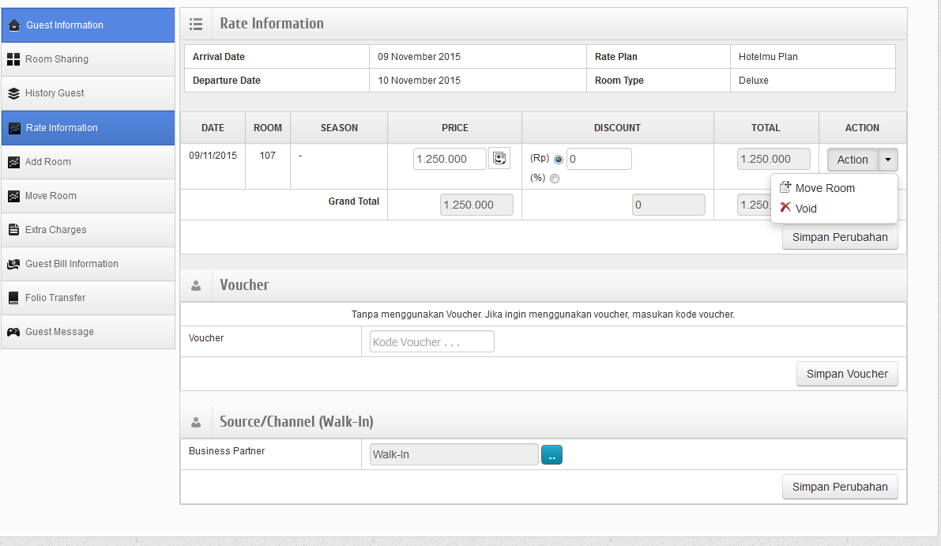Toggle the Rate Information list header icon

[x=196, y=24]
